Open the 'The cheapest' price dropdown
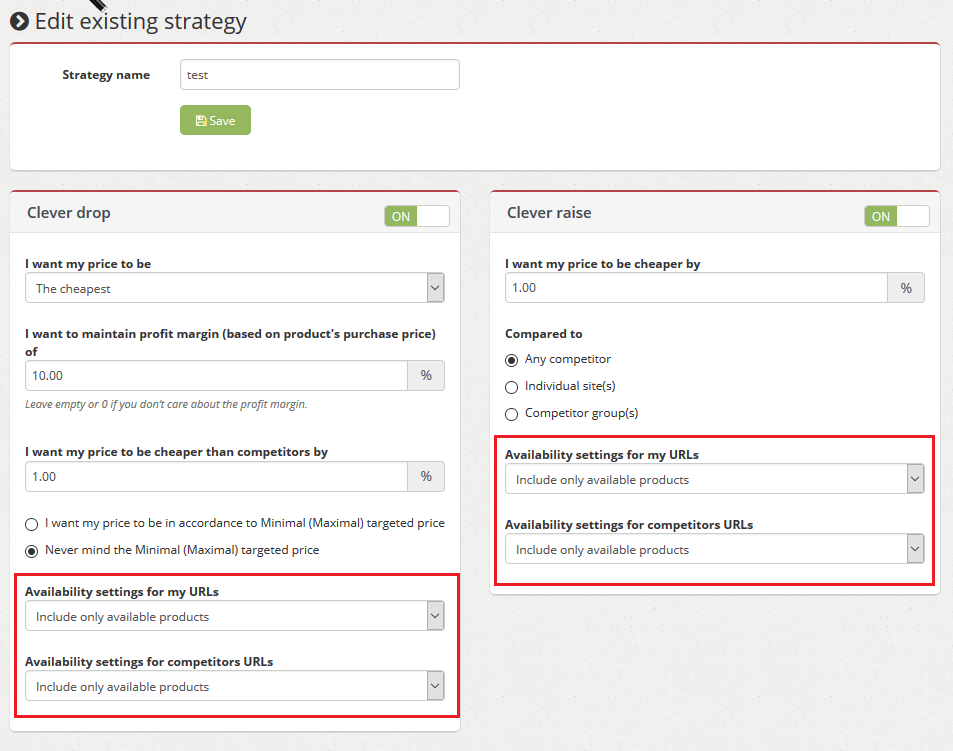 (x=235, y=288)
